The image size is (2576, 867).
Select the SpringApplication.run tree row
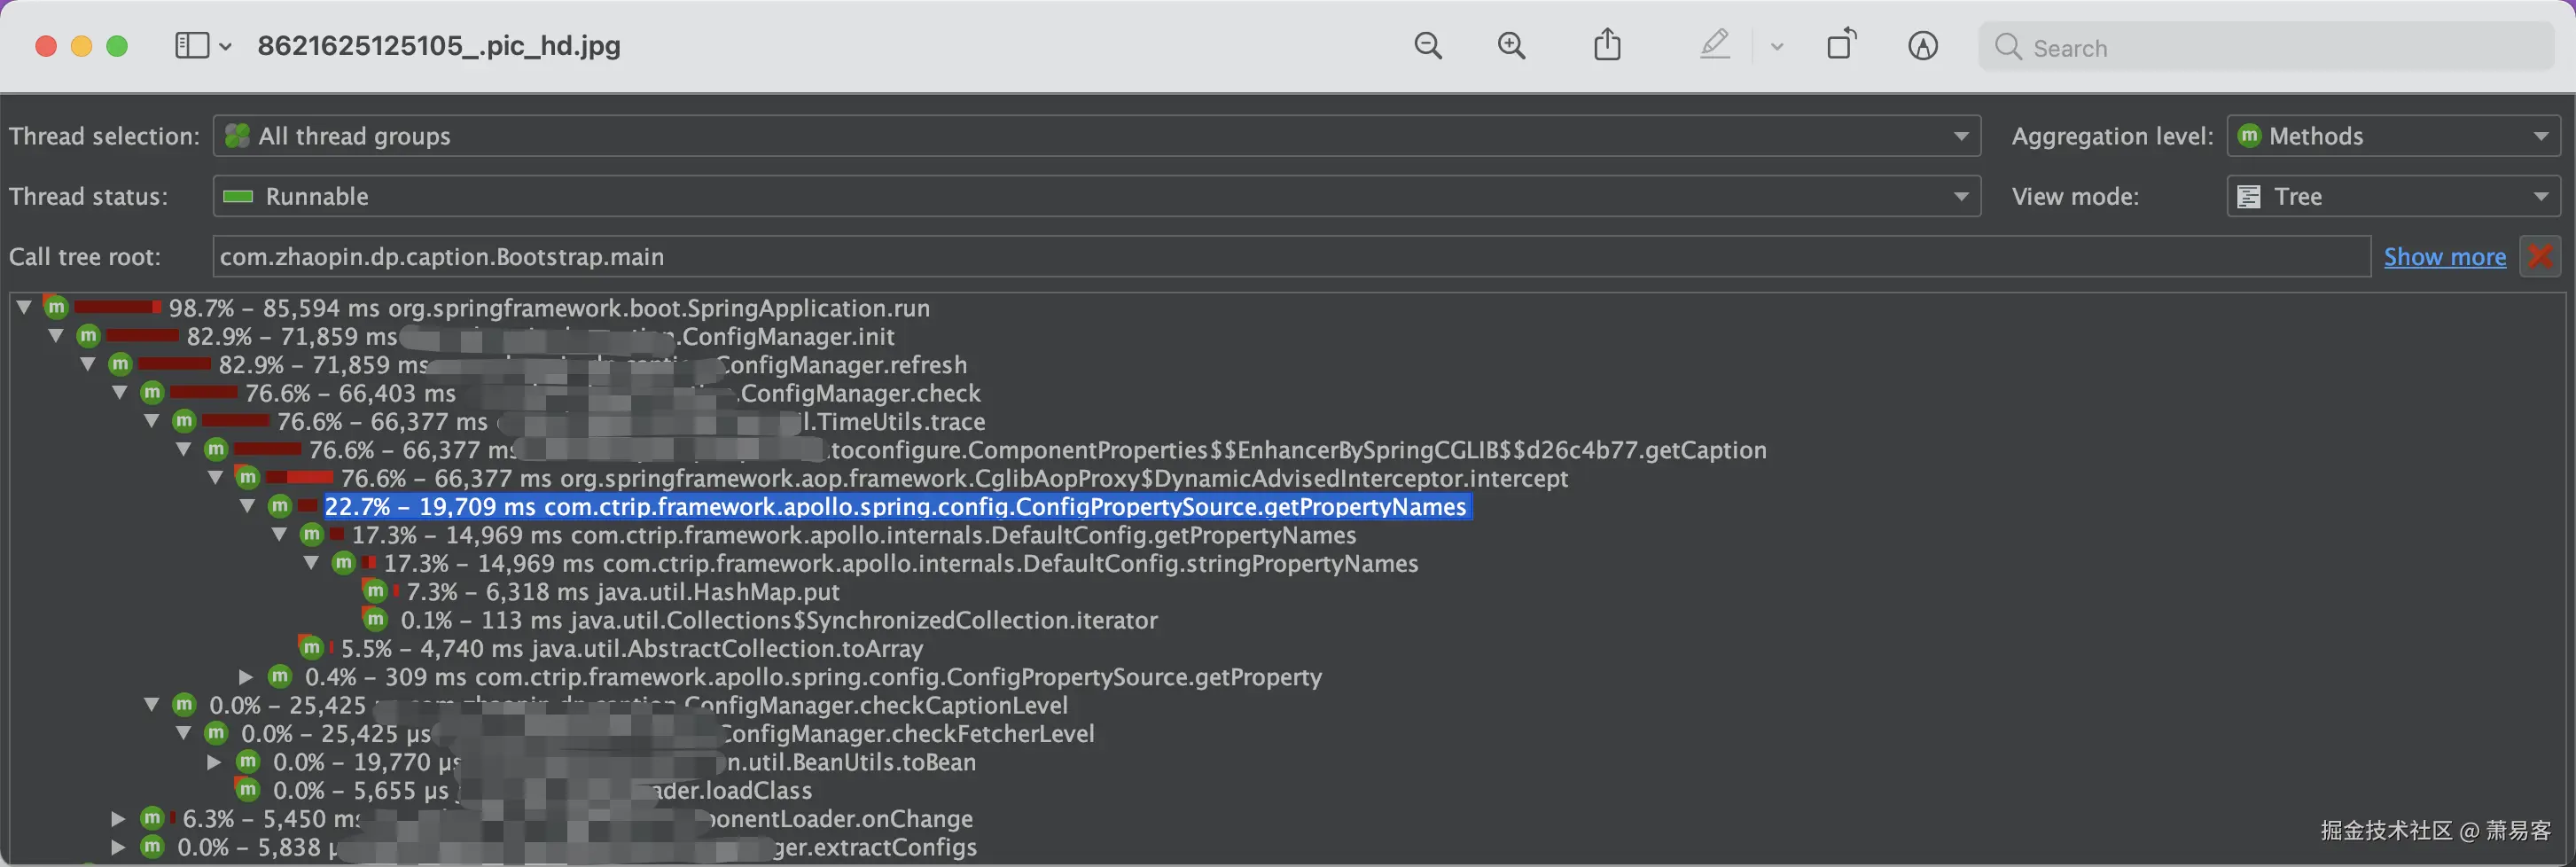coord(549,308)
